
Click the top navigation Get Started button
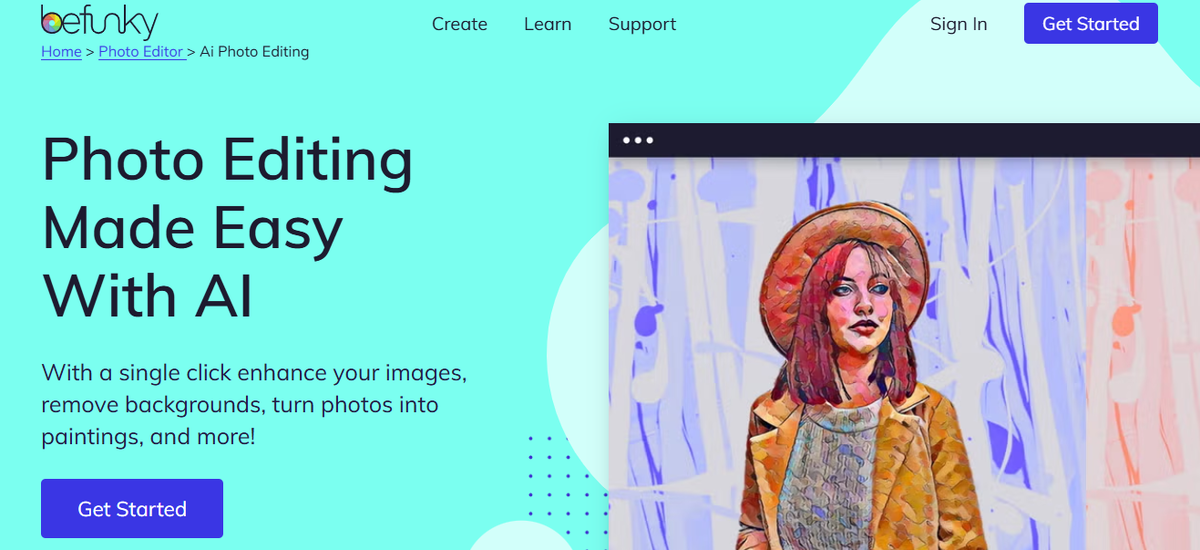[1091, 24]
